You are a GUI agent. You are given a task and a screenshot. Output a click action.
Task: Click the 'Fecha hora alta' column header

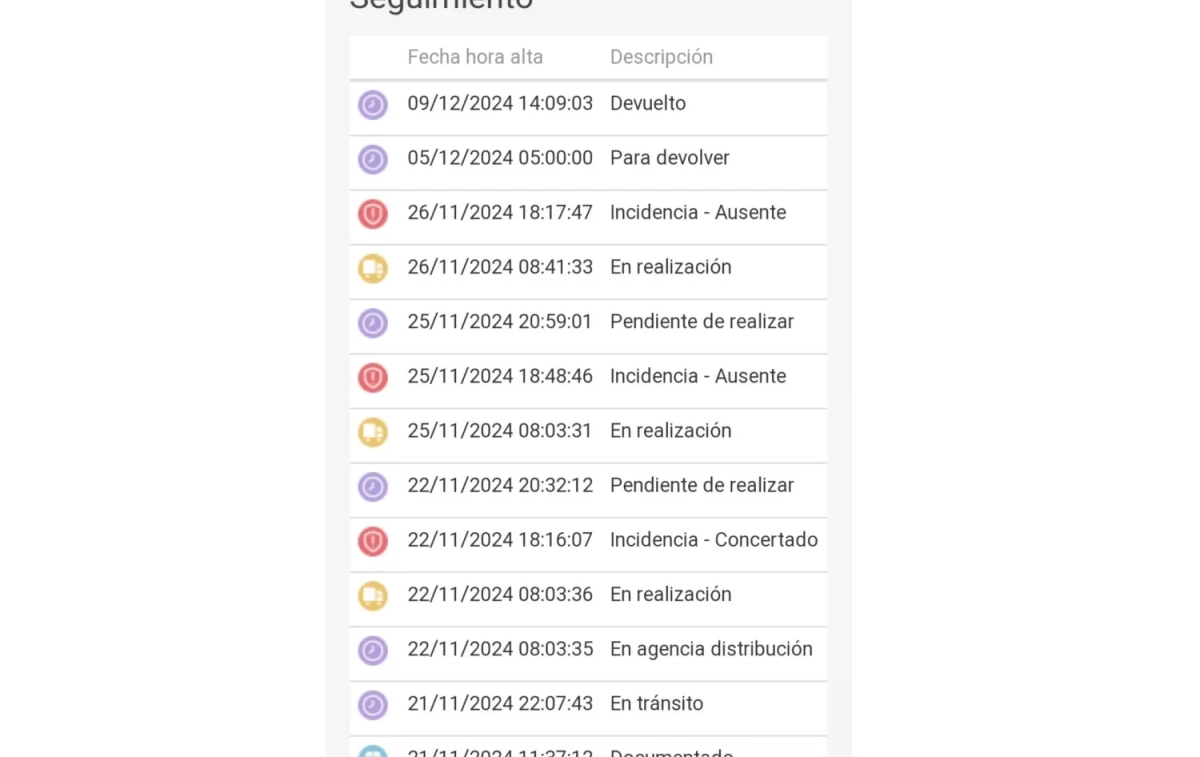pyautogui.click(x=475, y=57)
